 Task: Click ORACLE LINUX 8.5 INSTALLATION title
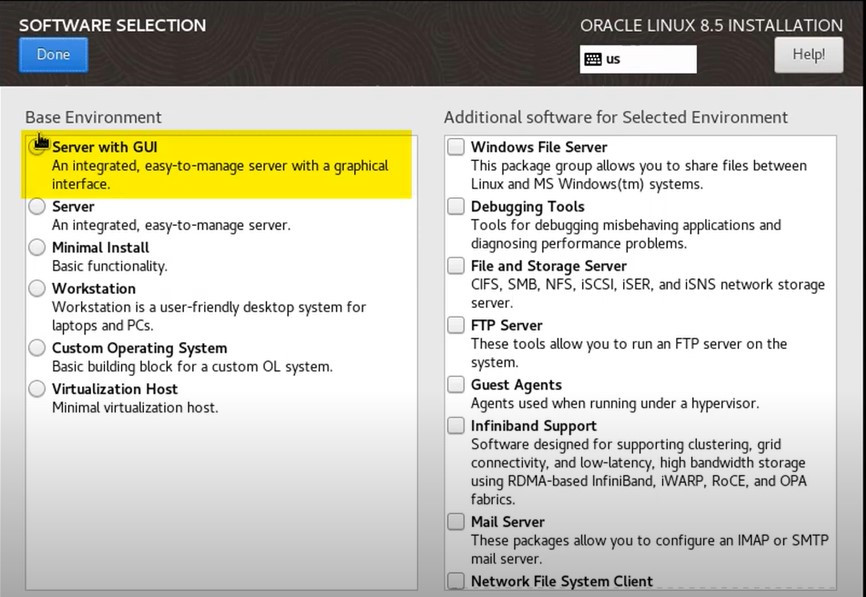711,25
